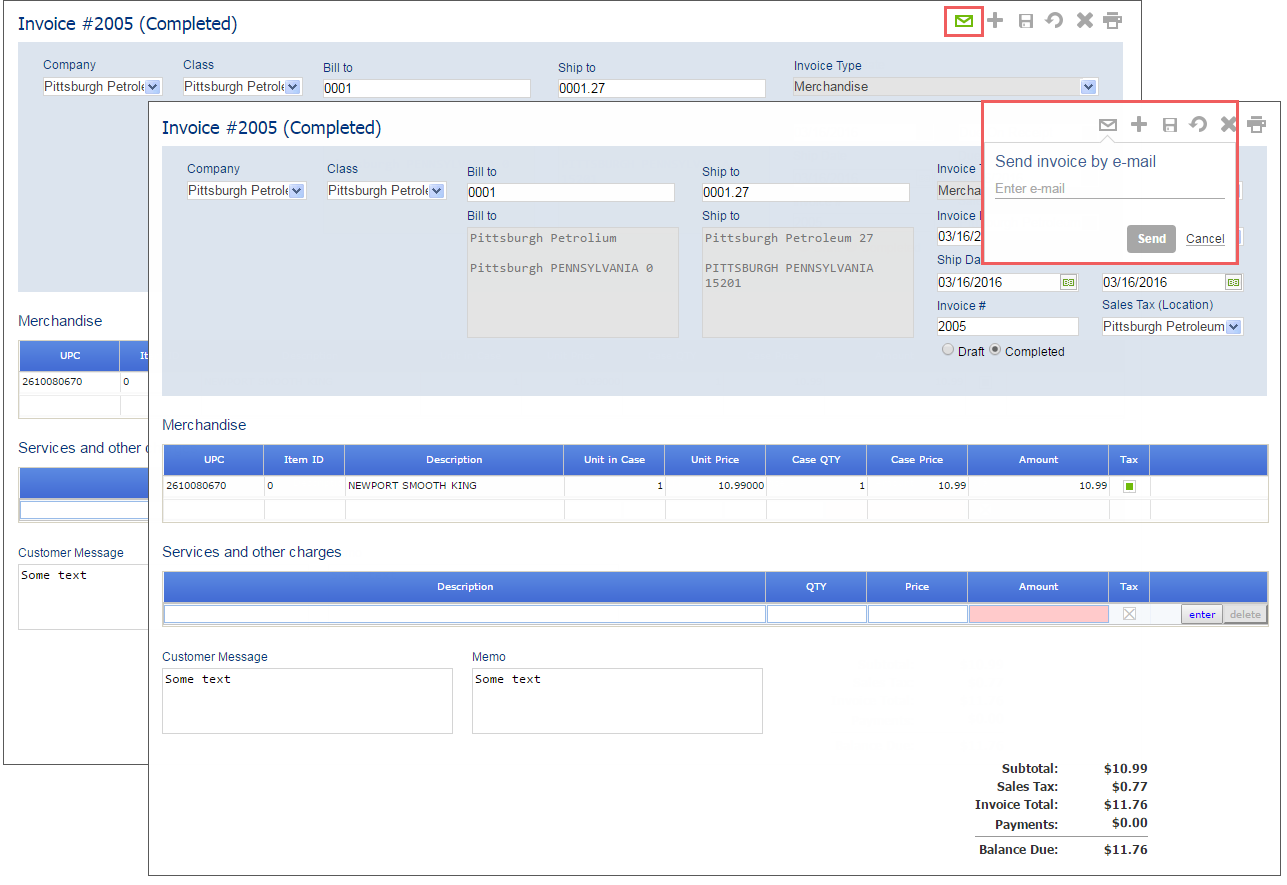Screen dimensions: 1287x885
Task: Click the Send button in e-mail popup
Action: pos(1151,239)
